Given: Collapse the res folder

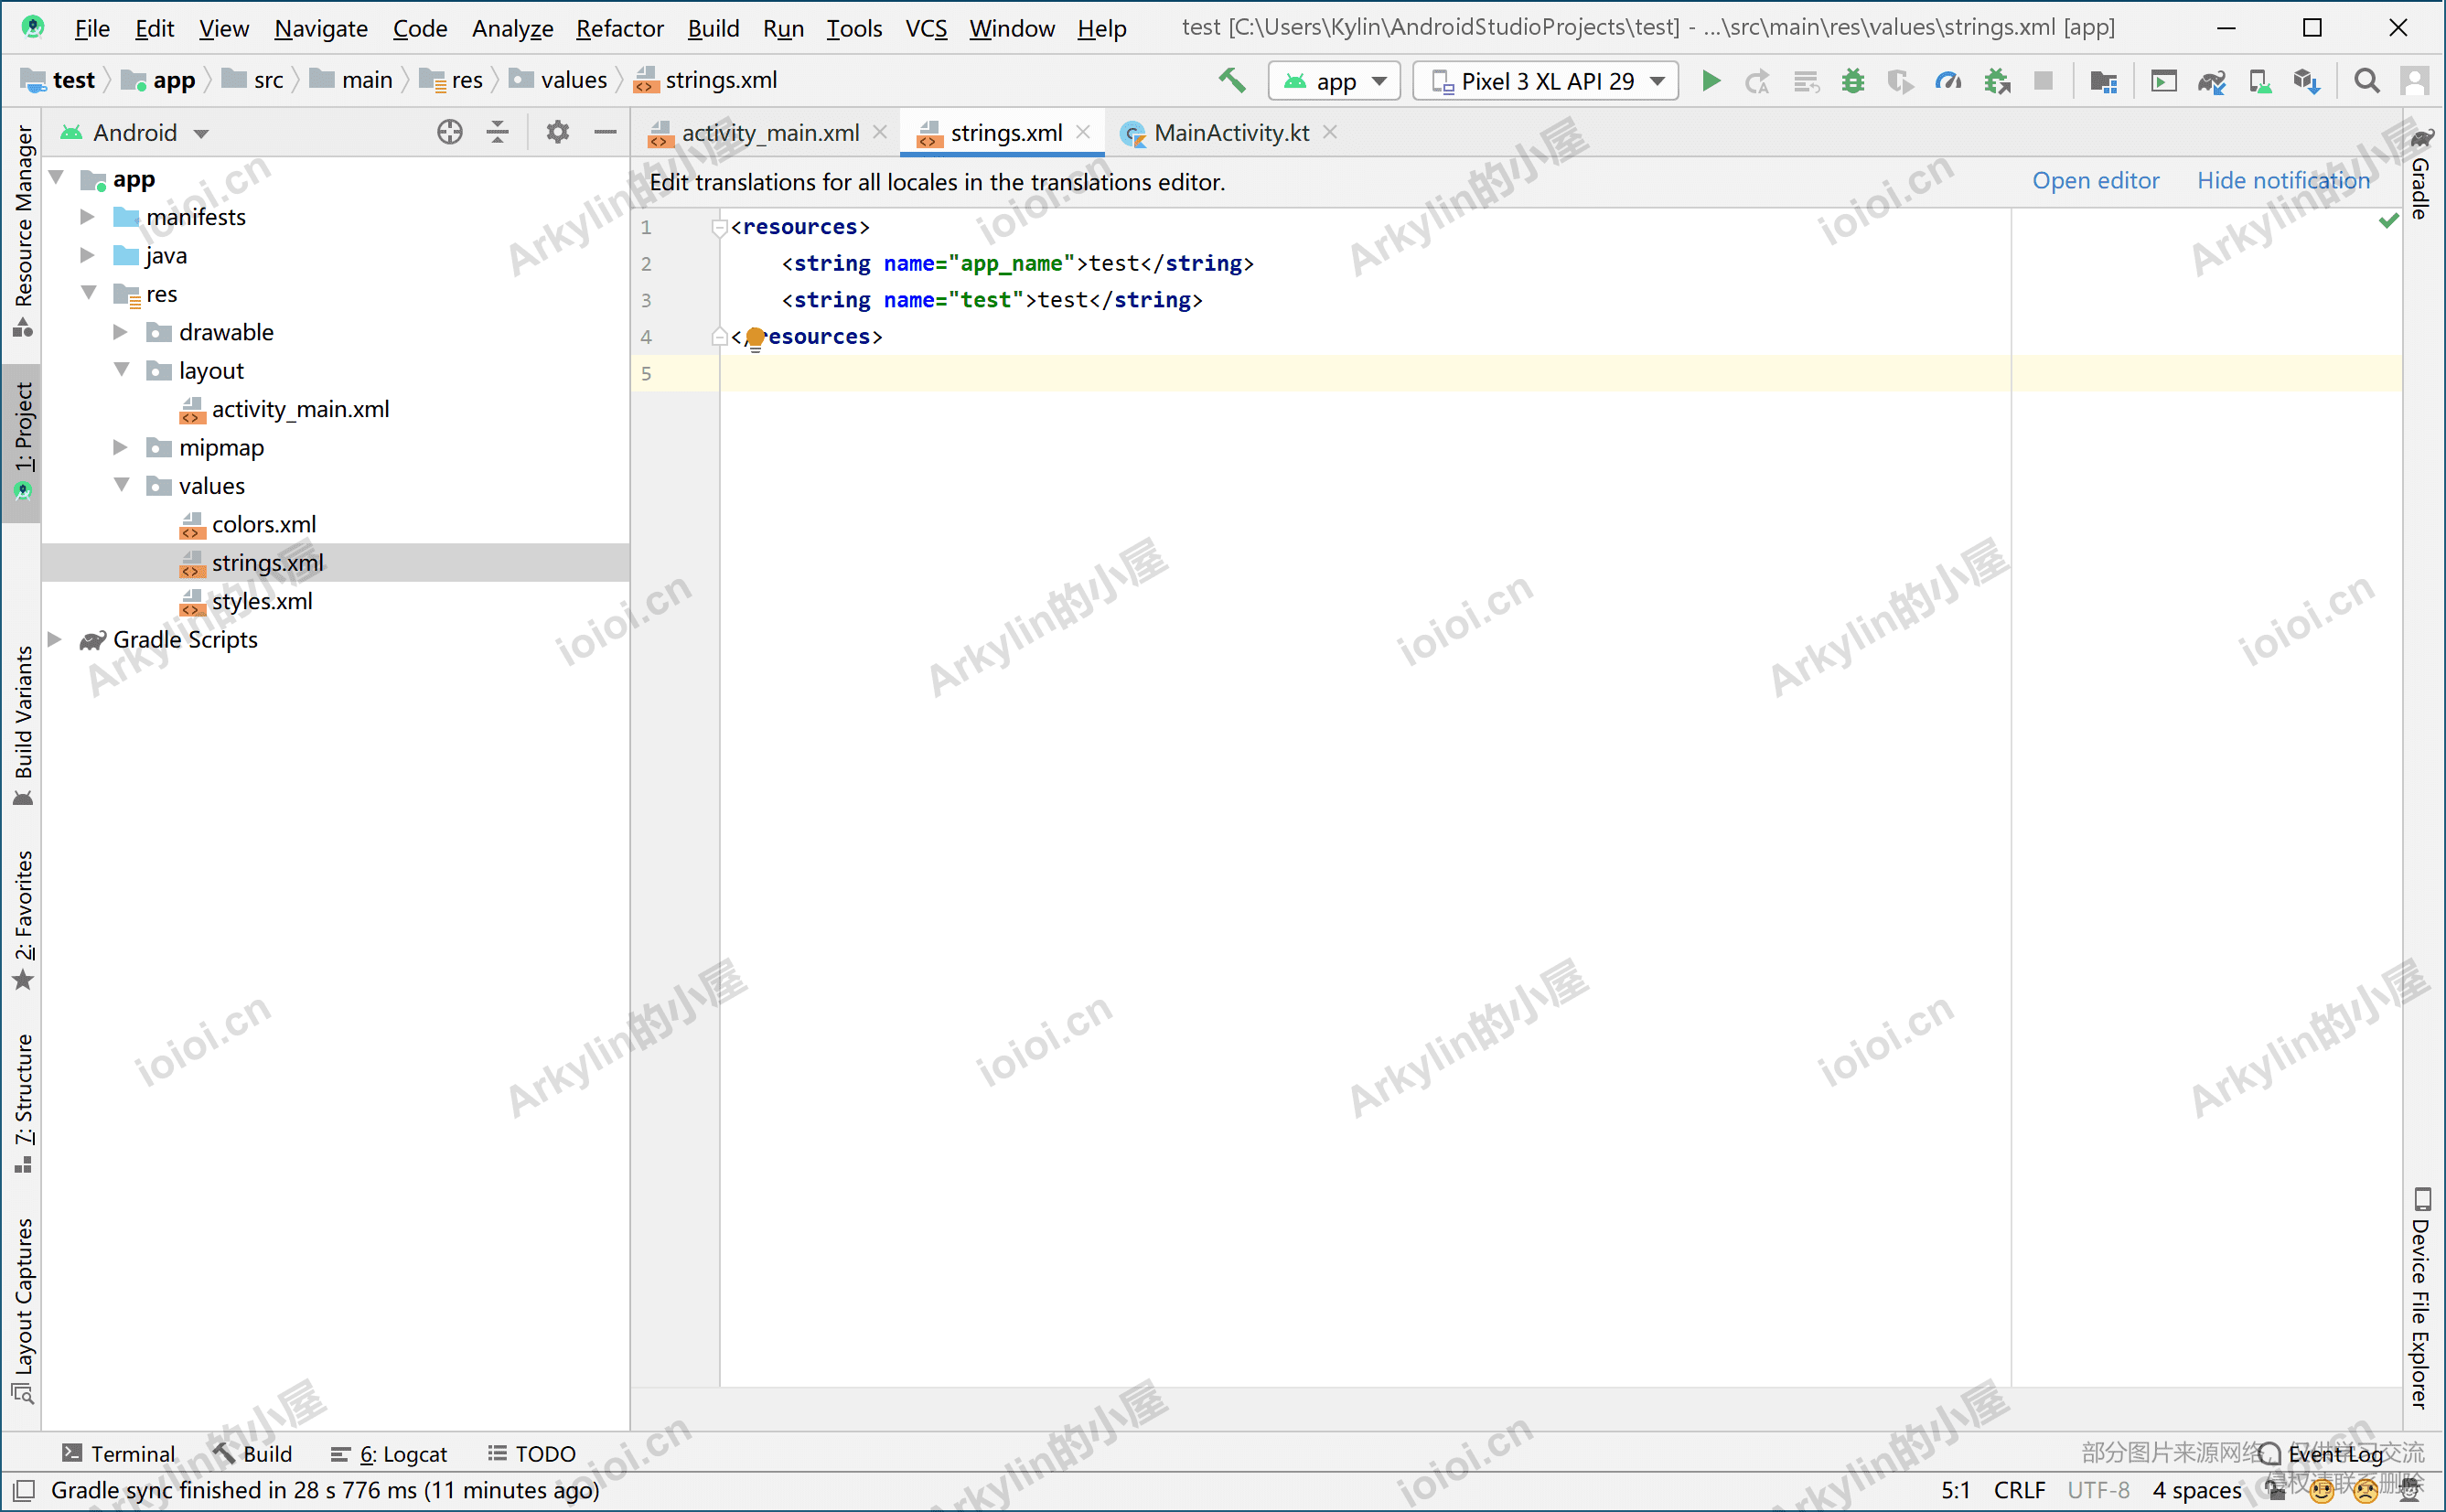Looking at the screenshot, I should [x=89, y=293].
